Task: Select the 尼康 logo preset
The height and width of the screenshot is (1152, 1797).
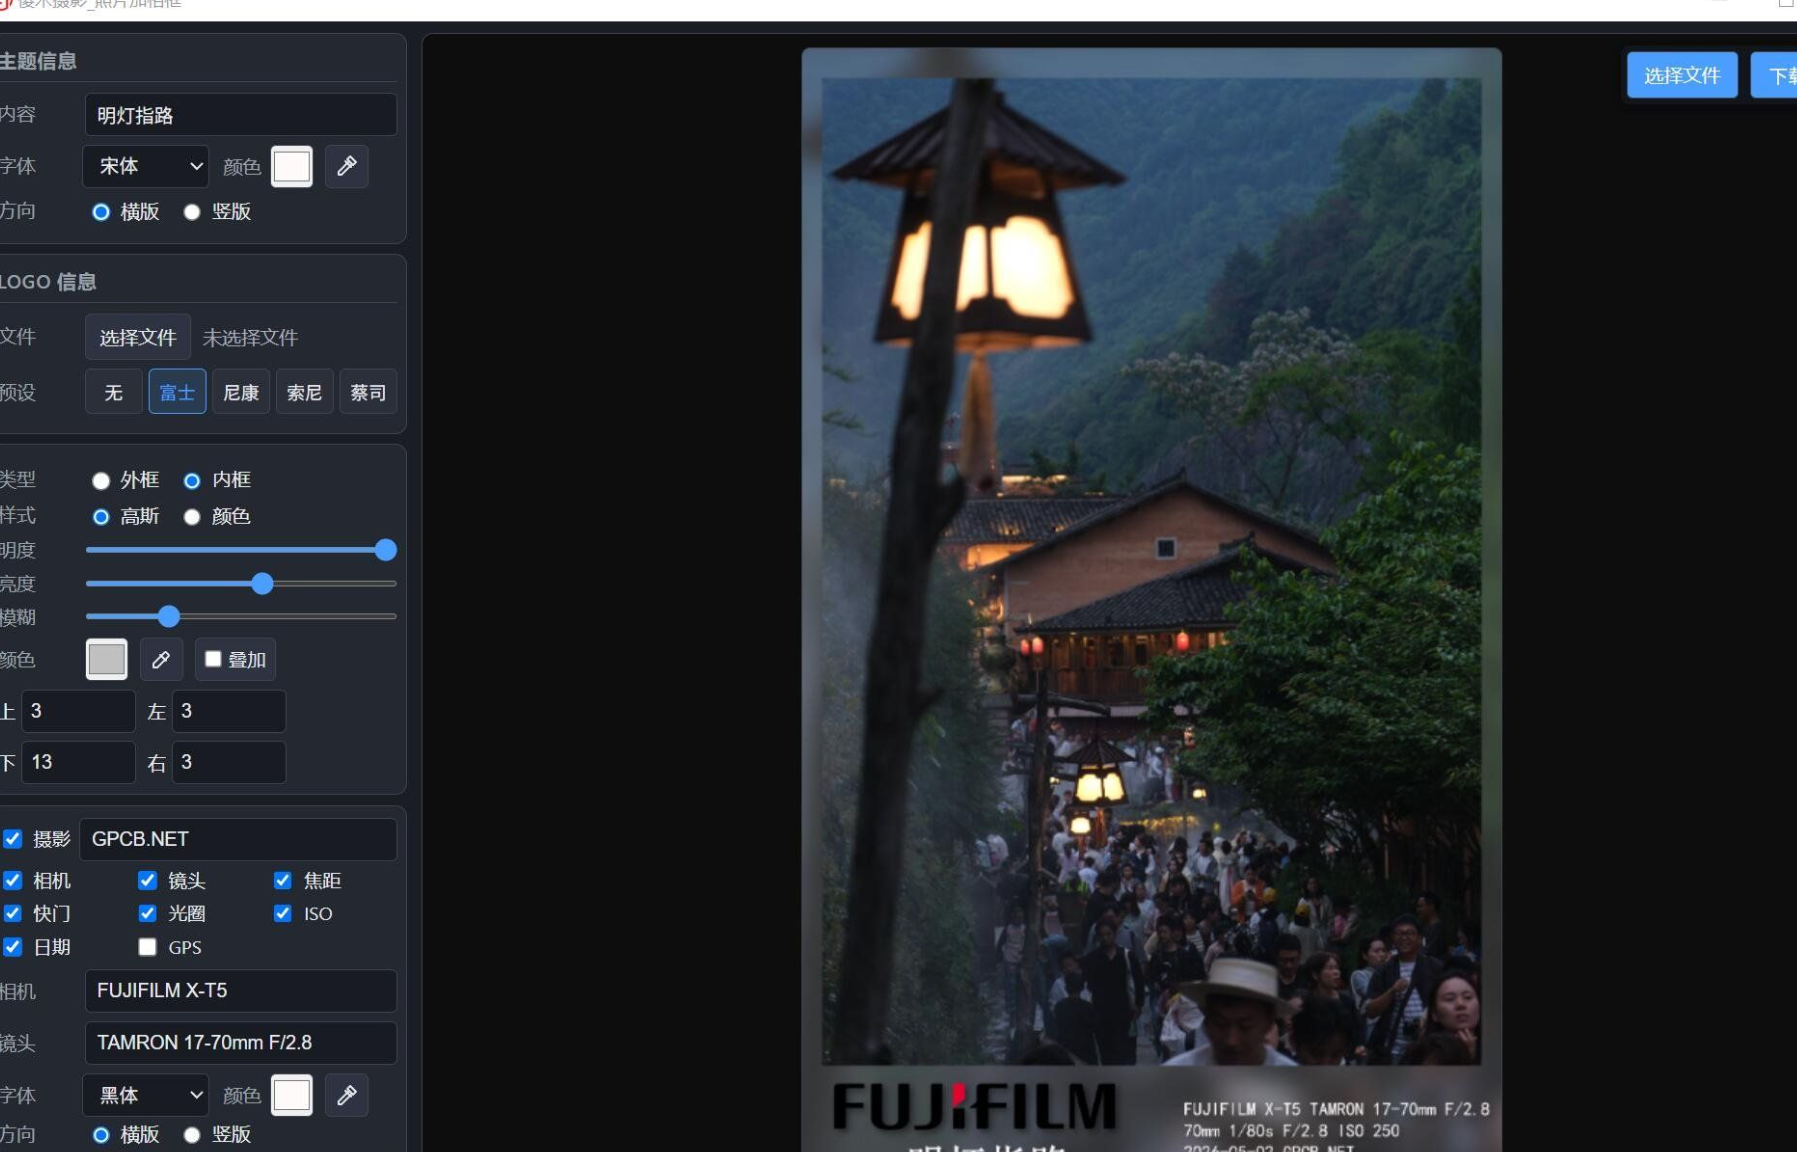Action: [241, 392]
